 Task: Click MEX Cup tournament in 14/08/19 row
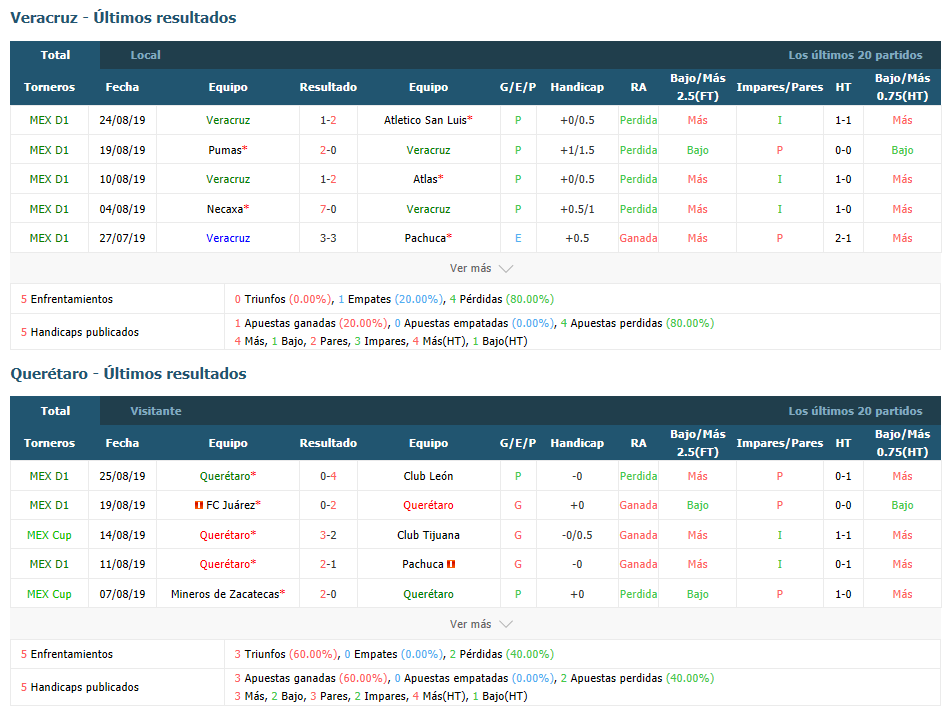tap(49, 535)
